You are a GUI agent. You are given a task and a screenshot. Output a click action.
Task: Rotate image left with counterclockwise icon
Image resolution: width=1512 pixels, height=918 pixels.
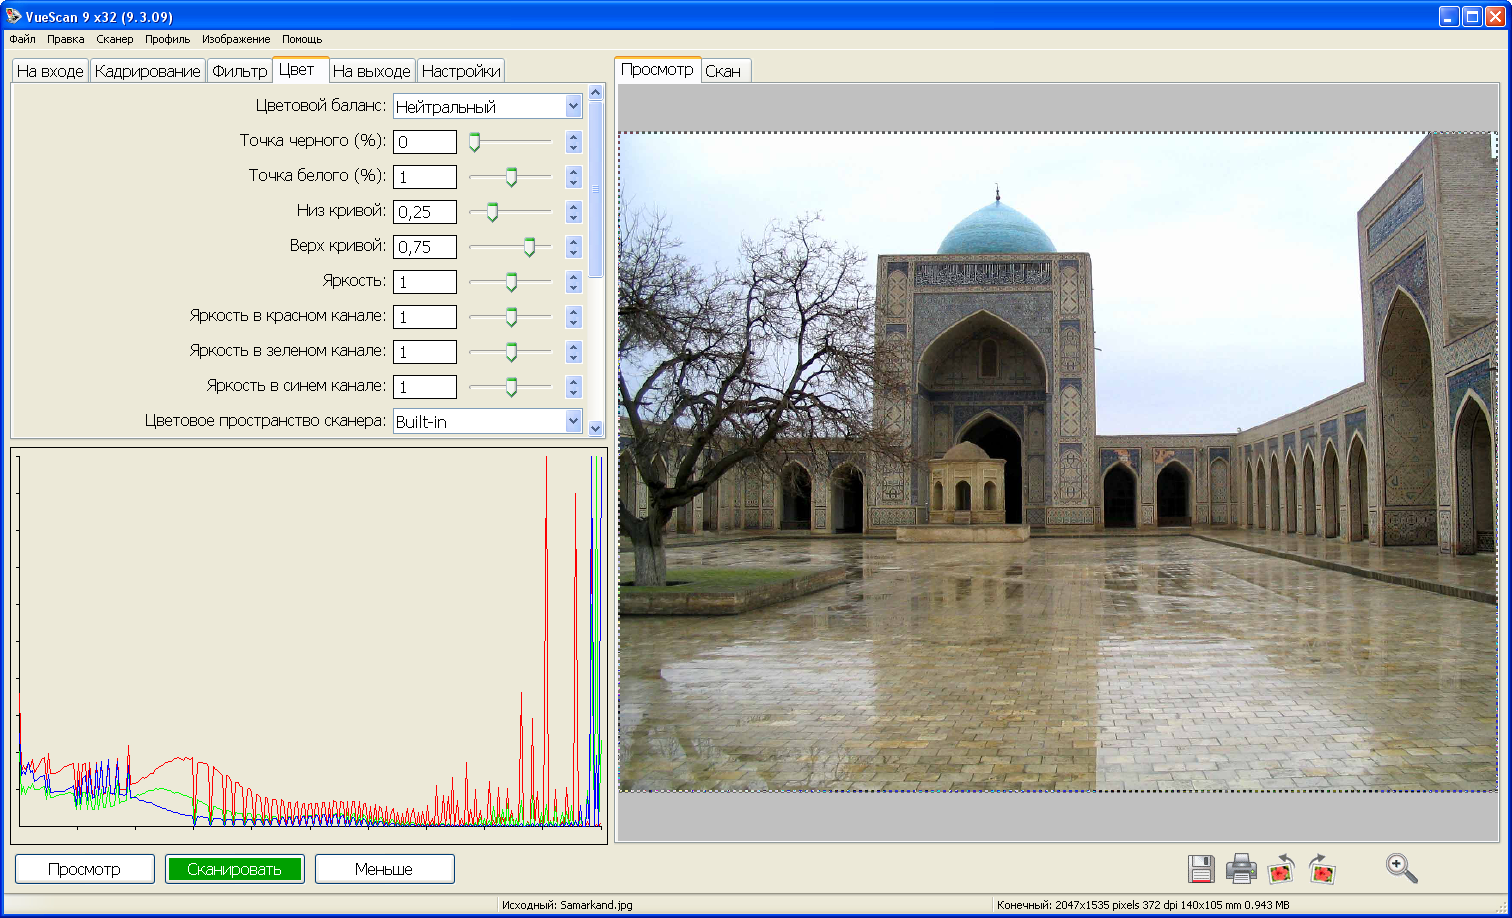tap(1281, 869)
